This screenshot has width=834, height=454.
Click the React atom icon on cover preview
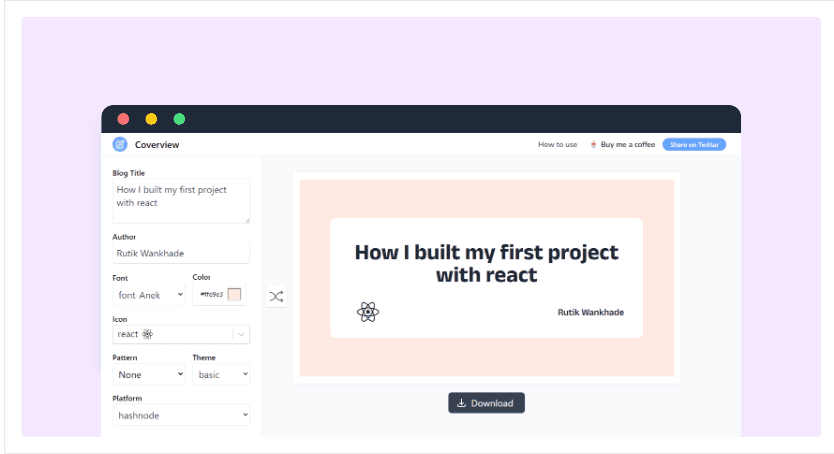368,312
